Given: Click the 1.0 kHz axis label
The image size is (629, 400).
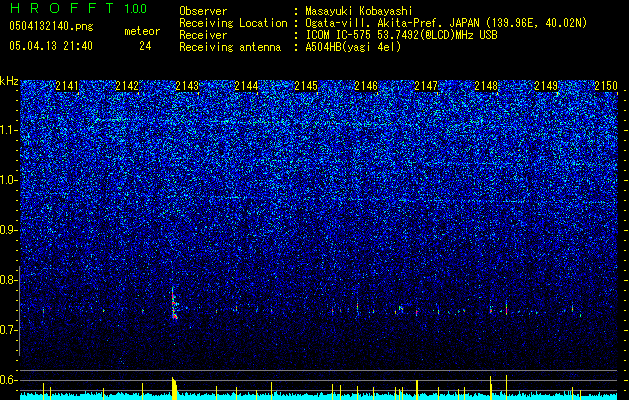Looking at the screenshot, I should point(9,180).
